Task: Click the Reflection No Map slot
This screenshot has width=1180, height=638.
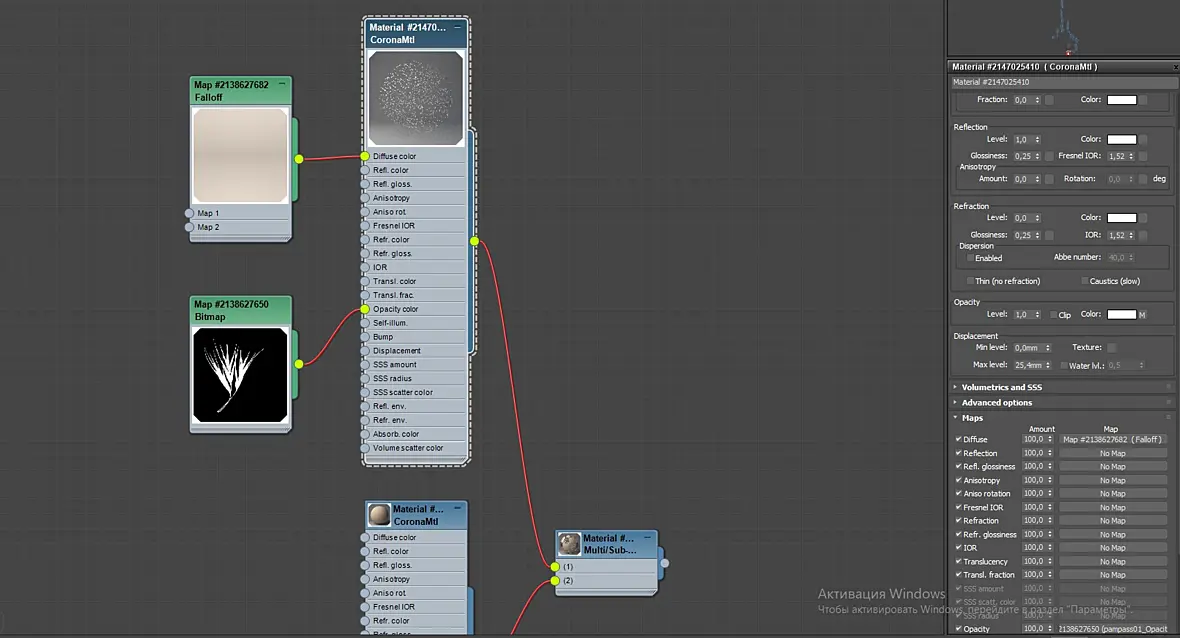Action: pos(1112,454)
